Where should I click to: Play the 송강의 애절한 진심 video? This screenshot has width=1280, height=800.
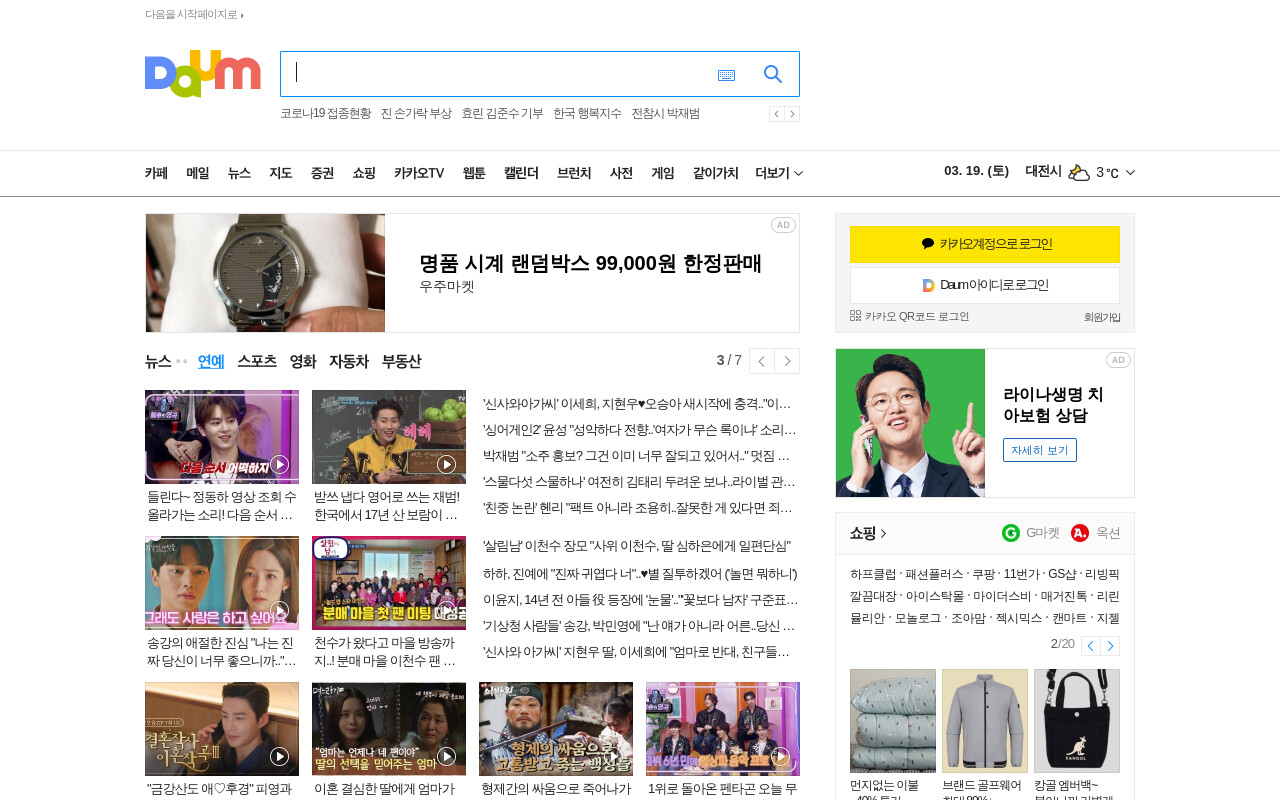tap(222, 583)
